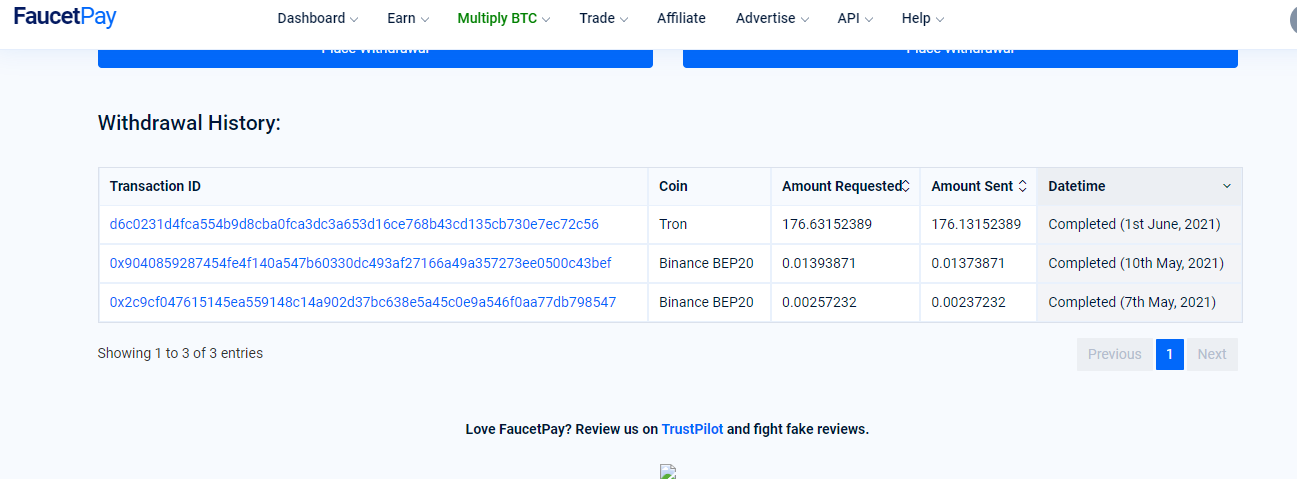Sort by Amount Sent column arrows
This screenshot has width=1297, height=479.
click(x=1022, y=186)
